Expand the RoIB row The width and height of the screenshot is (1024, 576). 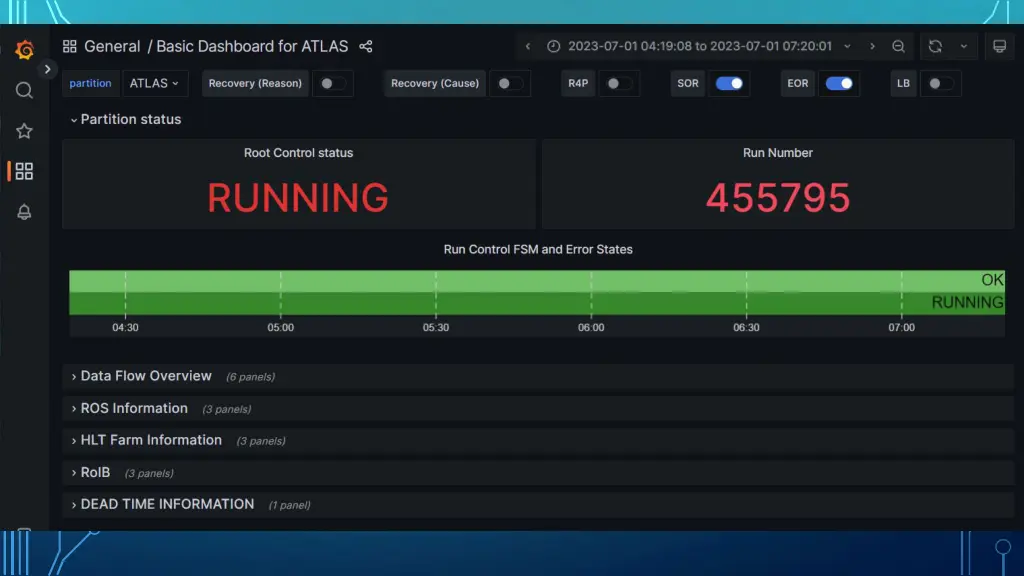click(537, 472)
